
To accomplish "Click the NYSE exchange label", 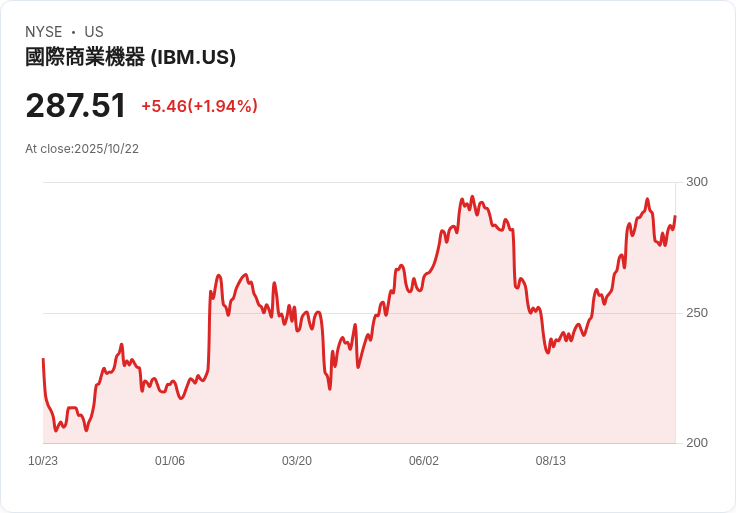I will pyautogui.click(x=44, y=32).
